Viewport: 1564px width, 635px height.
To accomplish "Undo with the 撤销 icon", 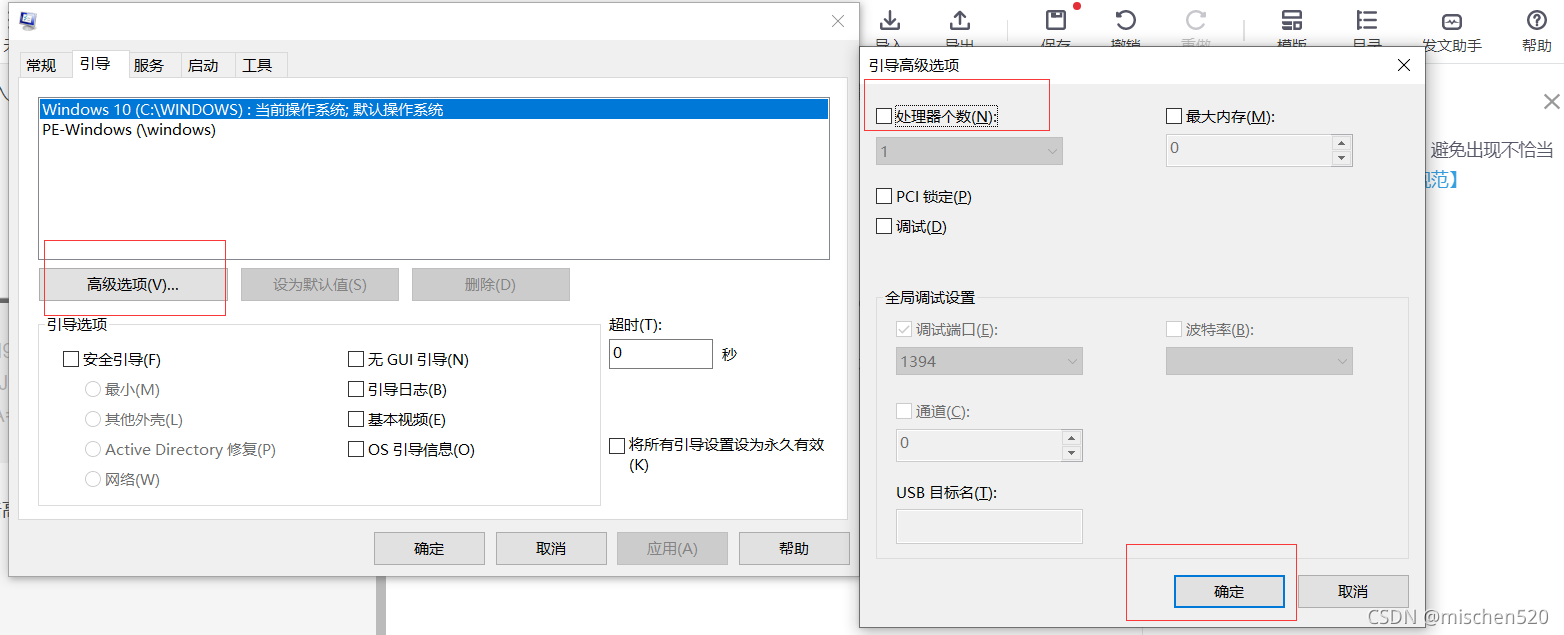I will click(x=1124, y=22).
